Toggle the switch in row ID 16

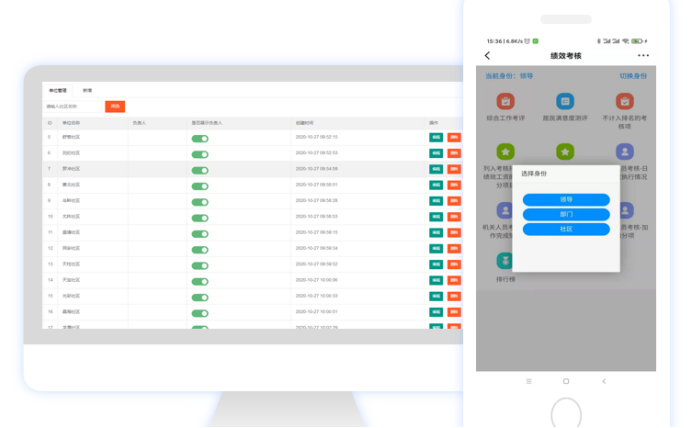click(200, 313)
